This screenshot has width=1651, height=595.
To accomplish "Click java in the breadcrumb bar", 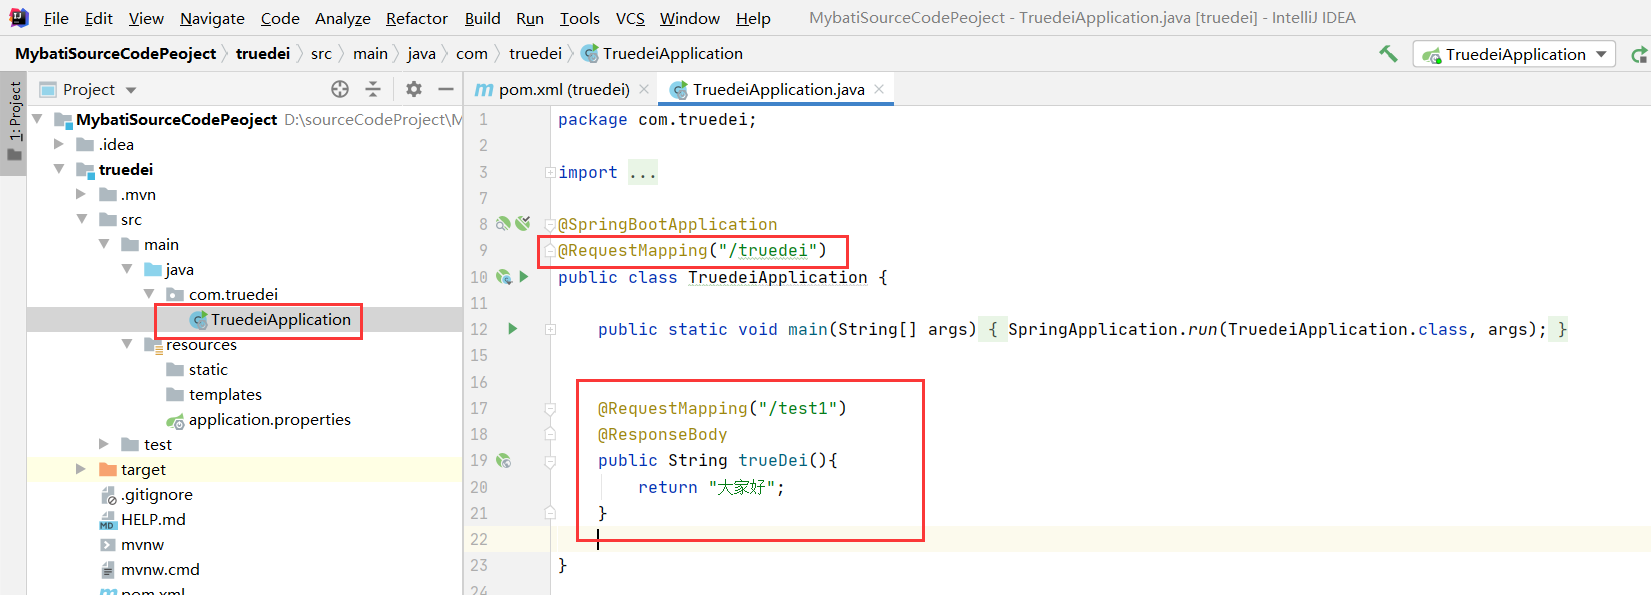I will click(x=422, y=54).
